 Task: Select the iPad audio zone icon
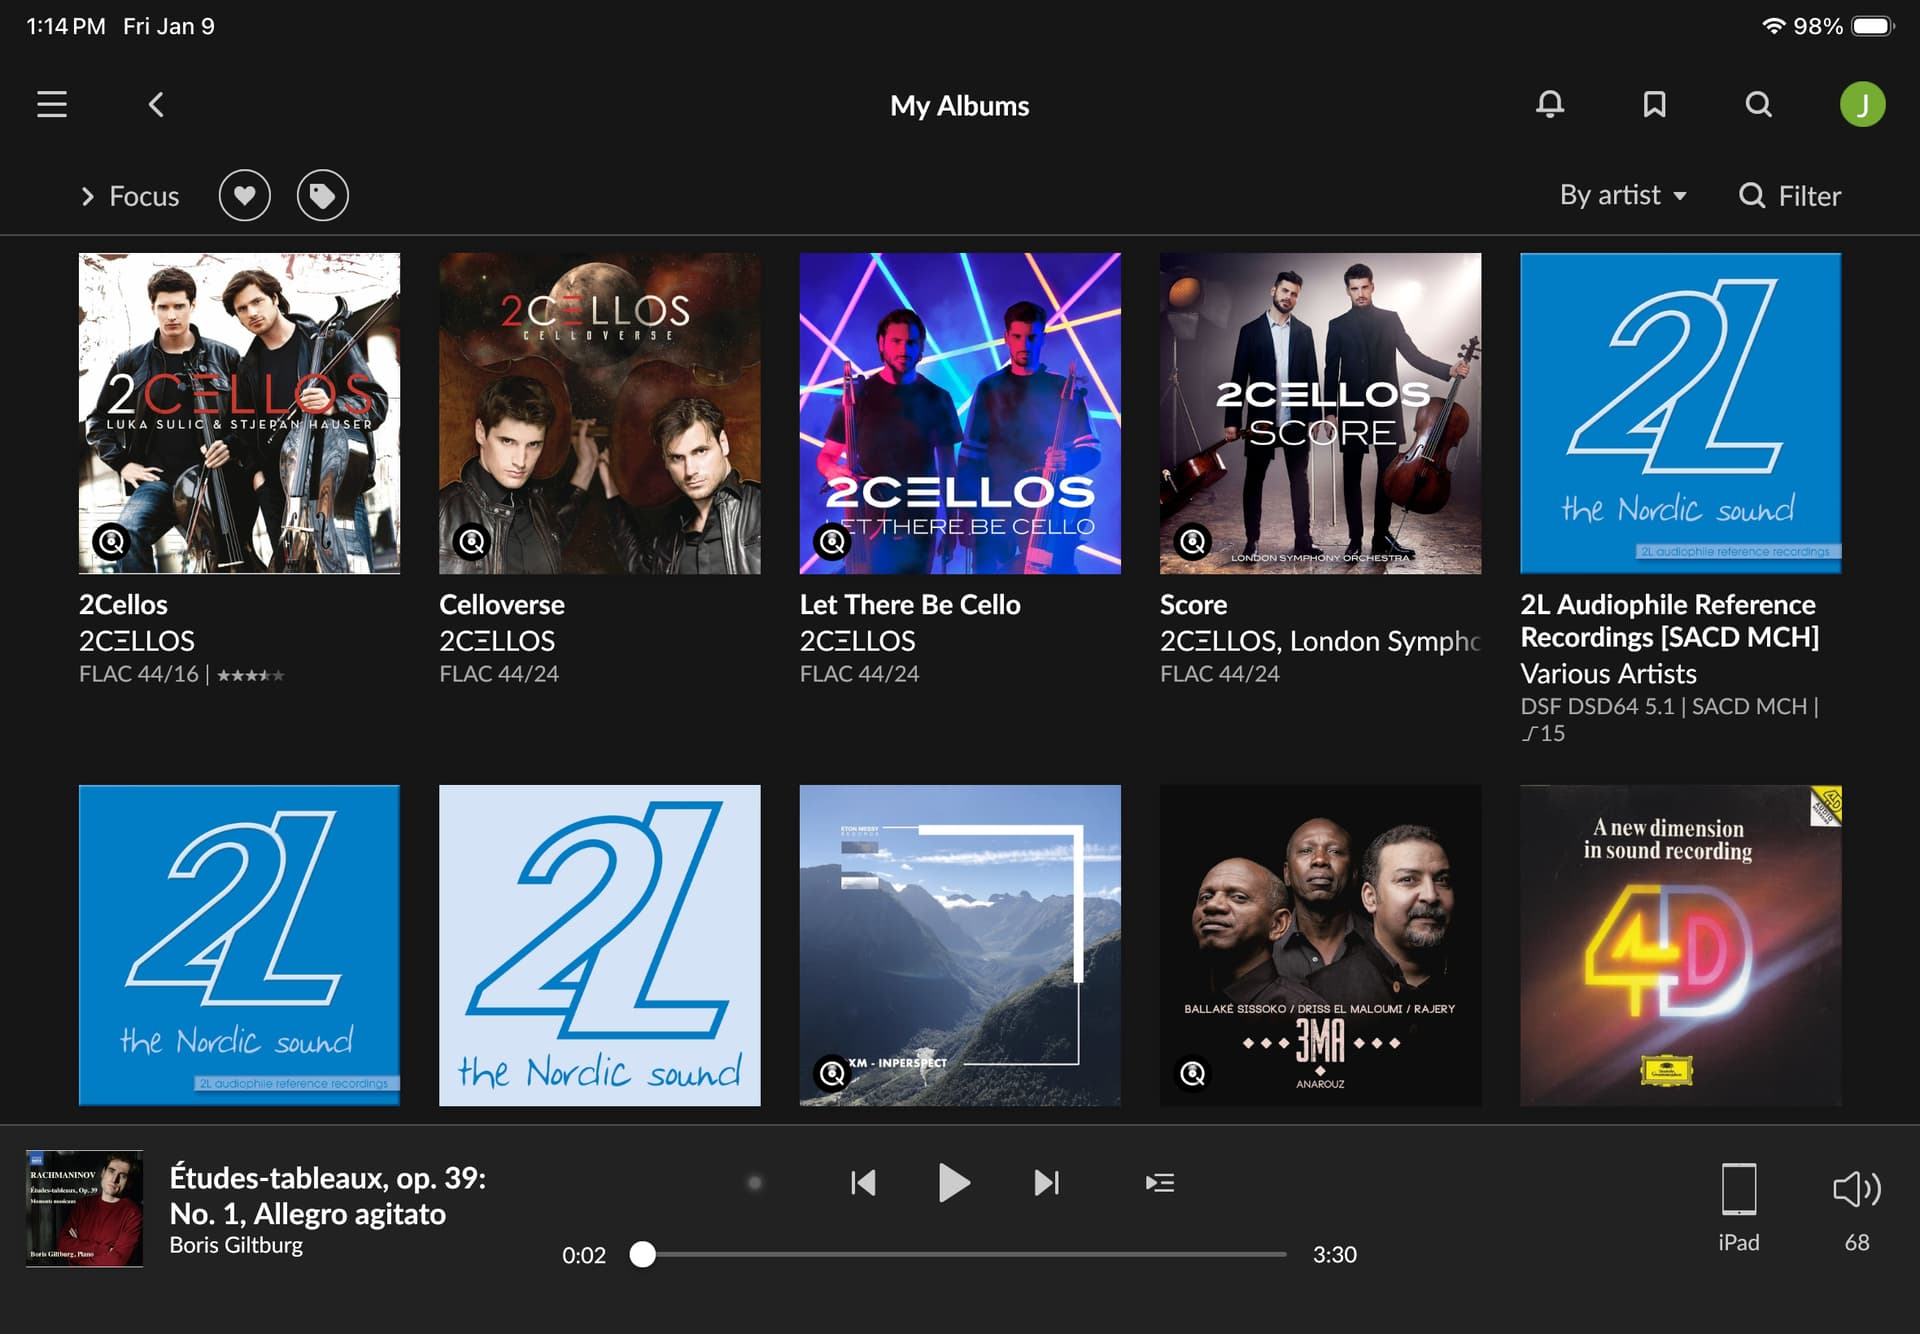[x=1738, y=1190]
